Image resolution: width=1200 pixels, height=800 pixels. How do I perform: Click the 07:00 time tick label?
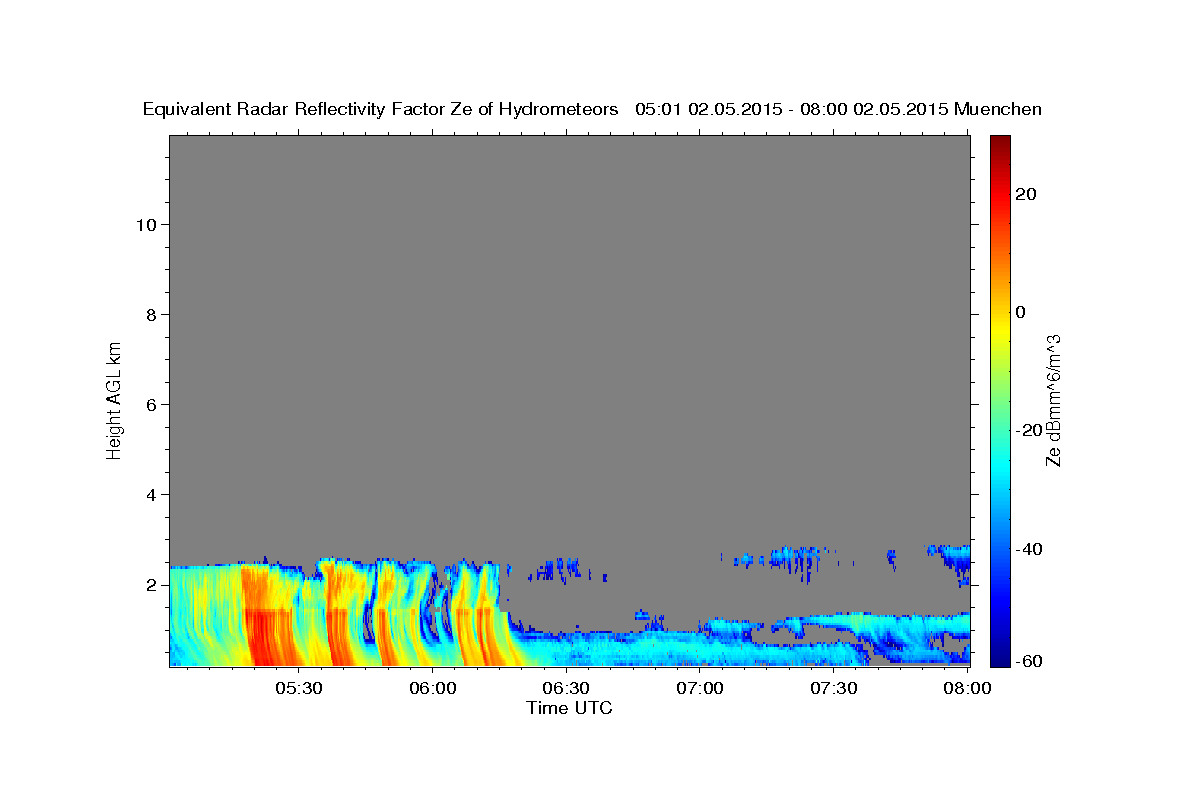700,689
